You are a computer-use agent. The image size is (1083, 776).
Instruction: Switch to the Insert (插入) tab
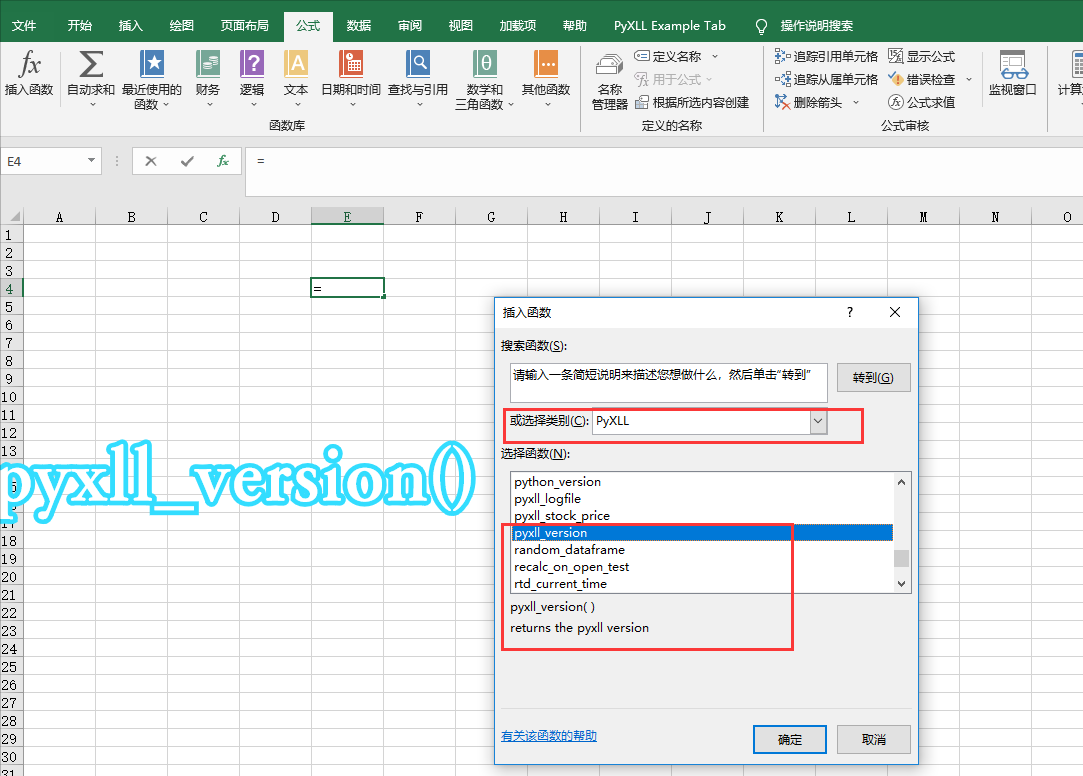click(x=131, y=26)
